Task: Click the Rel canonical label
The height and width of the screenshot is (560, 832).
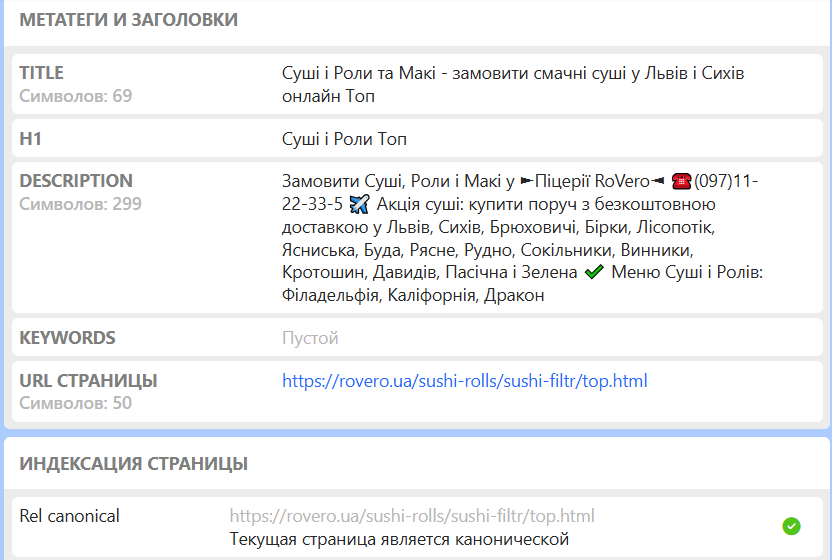Action: [x=70, y=516]
